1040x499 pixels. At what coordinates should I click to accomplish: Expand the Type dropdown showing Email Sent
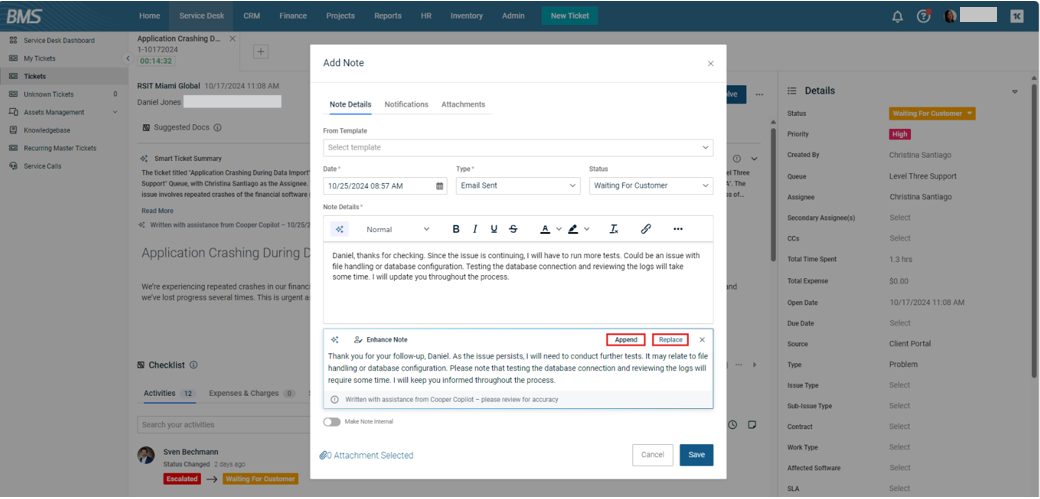(517, 186)
